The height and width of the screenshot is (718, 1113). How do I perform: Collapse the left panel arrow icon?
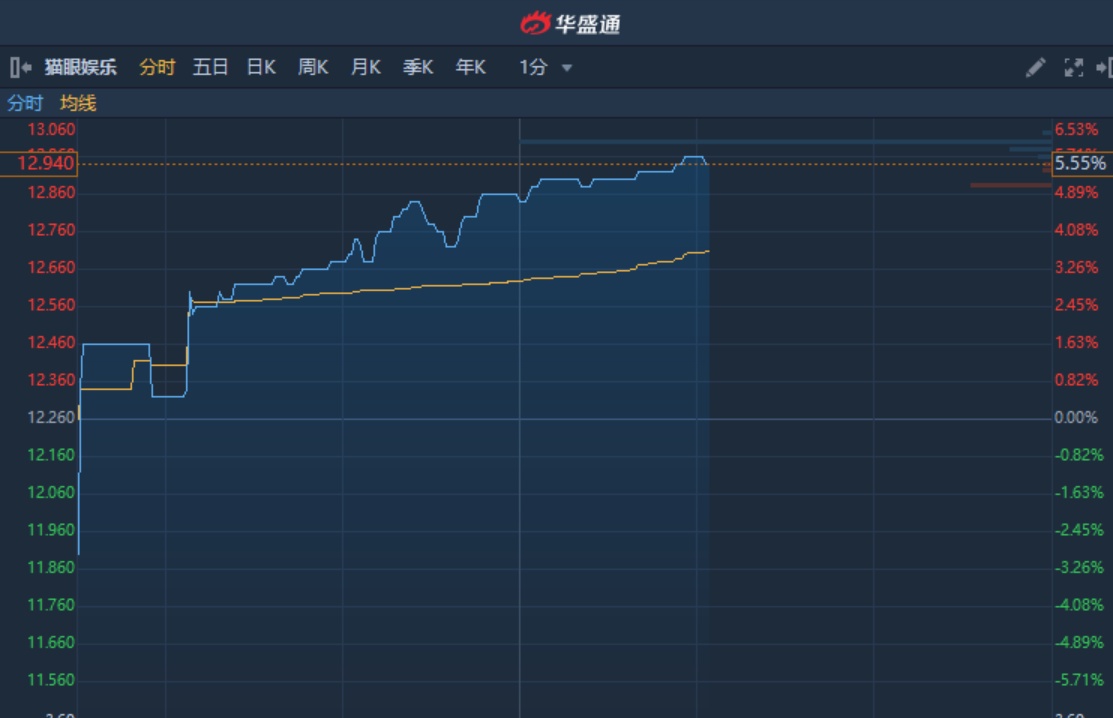point(20,68)
